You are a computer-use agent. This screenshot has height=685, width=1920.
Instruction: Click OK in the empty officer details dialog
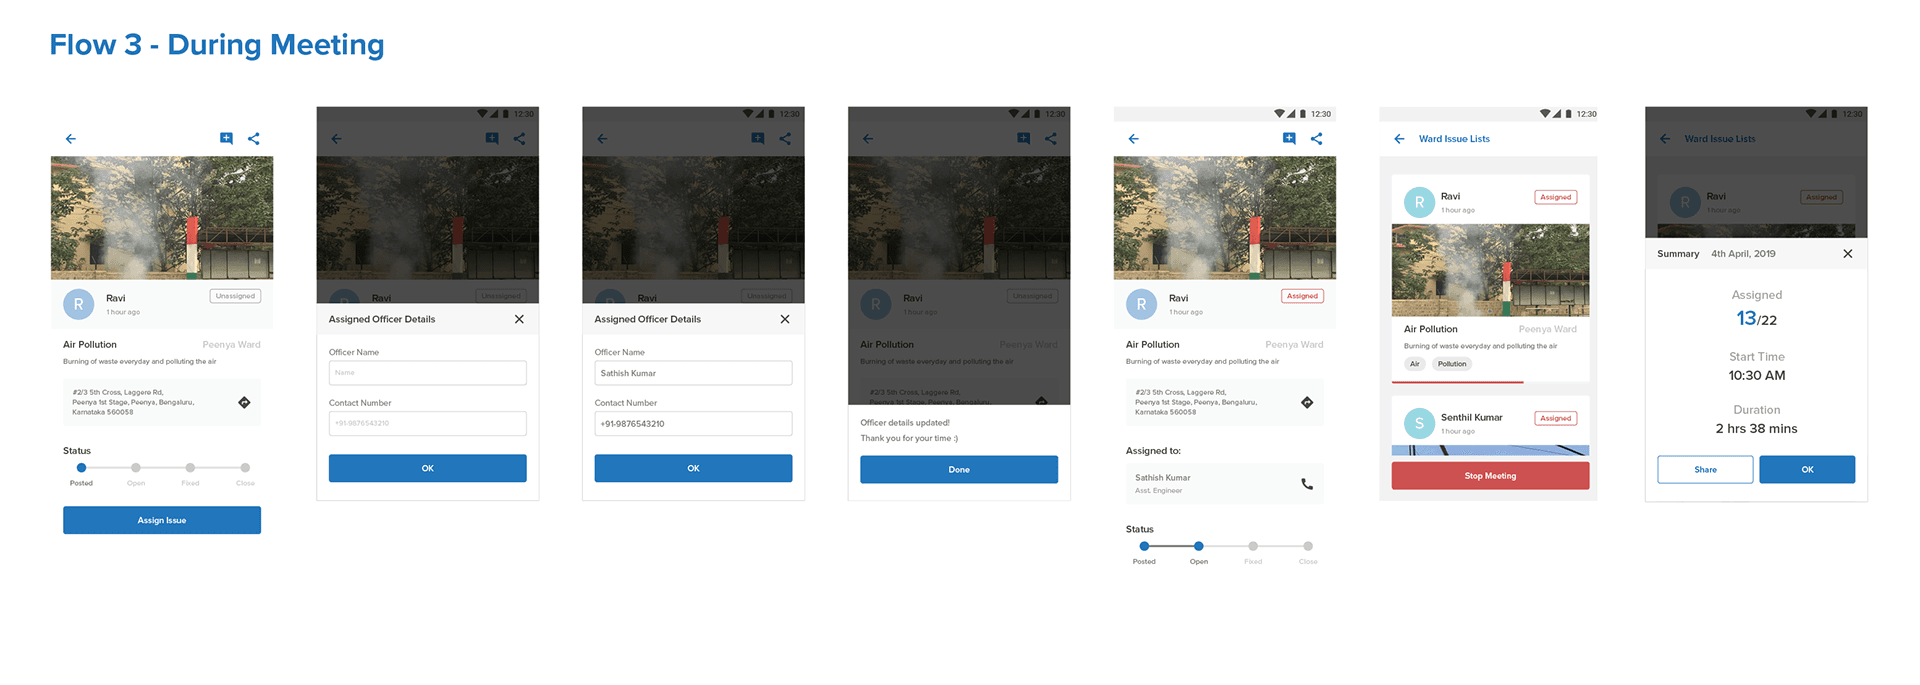point(428,468)
